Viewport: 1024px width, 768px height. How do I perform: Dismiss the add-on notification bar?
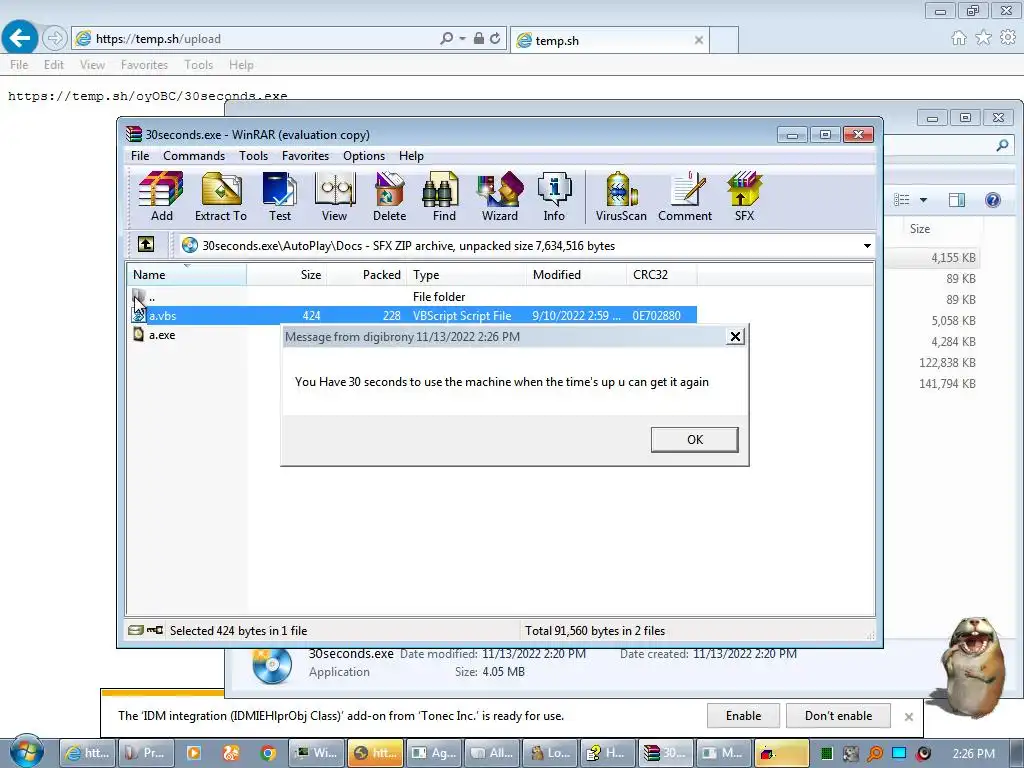point(908,716)
